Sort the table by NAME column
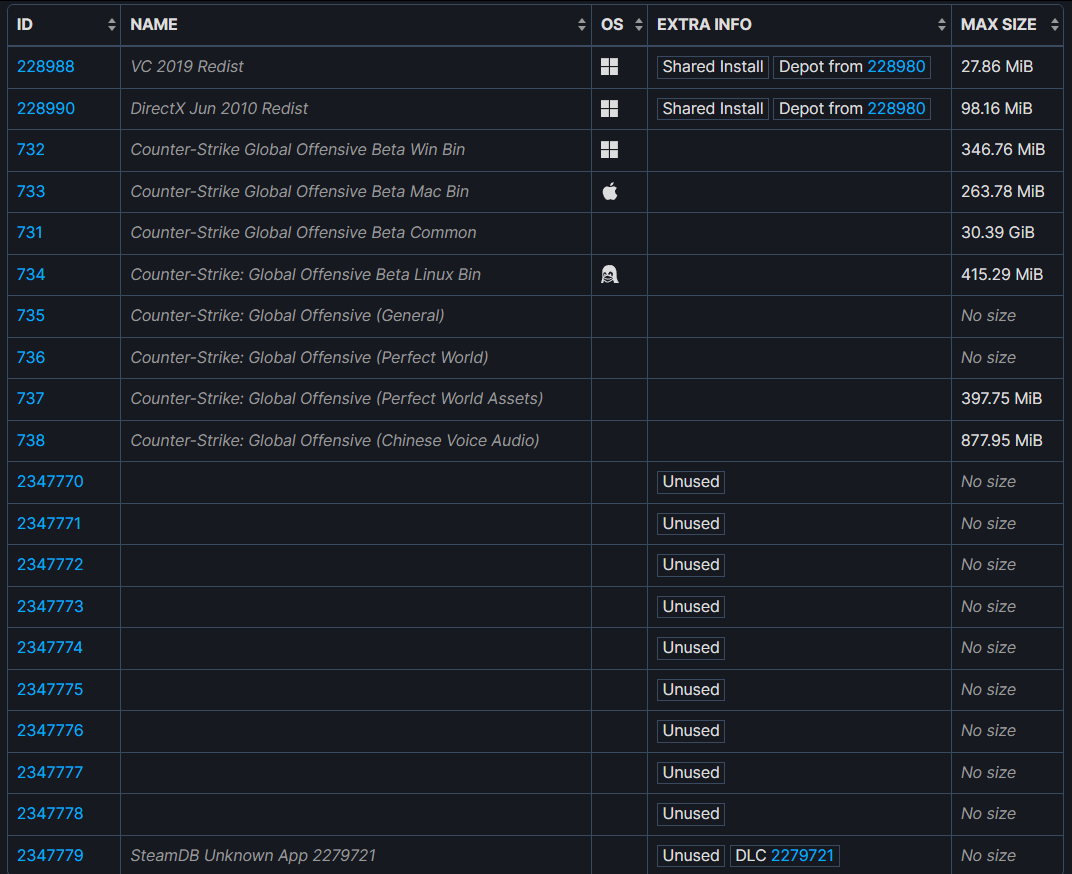1072x874 pixels. pyautogui.click(x=356, y=25)
